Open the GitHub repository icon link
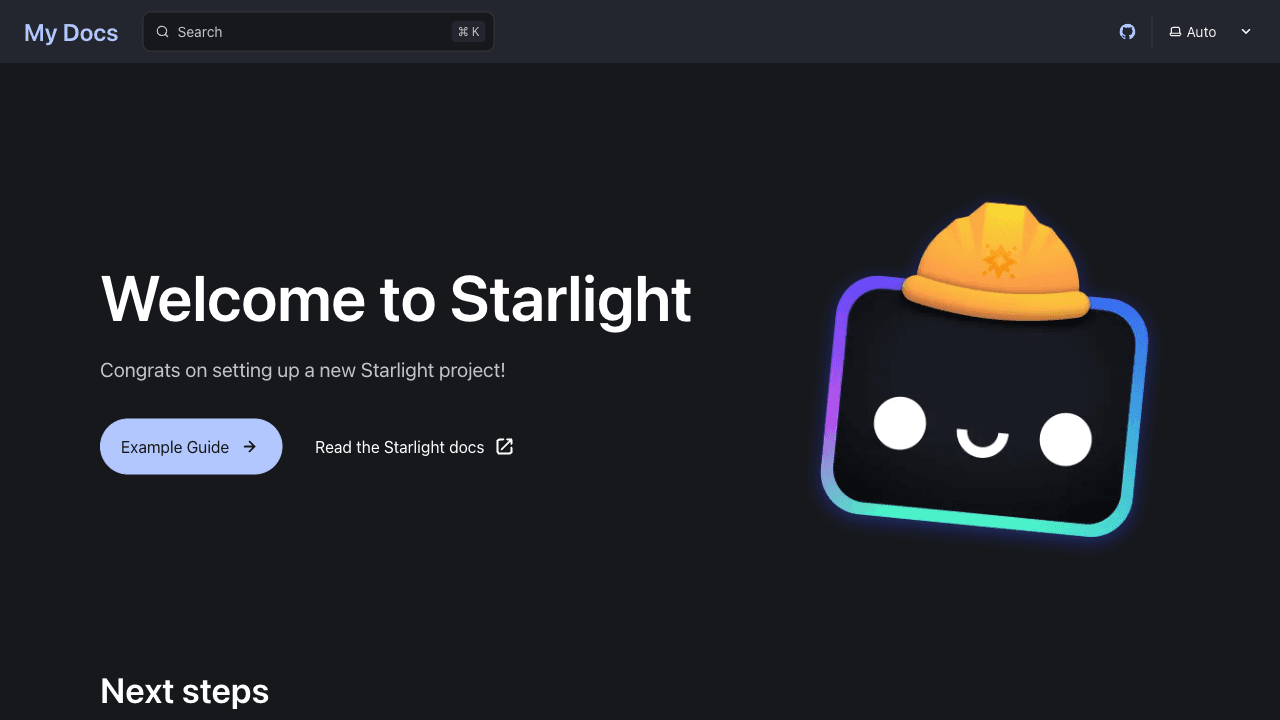Screen dimensions: 1280x720 [x=1127, y=32]
